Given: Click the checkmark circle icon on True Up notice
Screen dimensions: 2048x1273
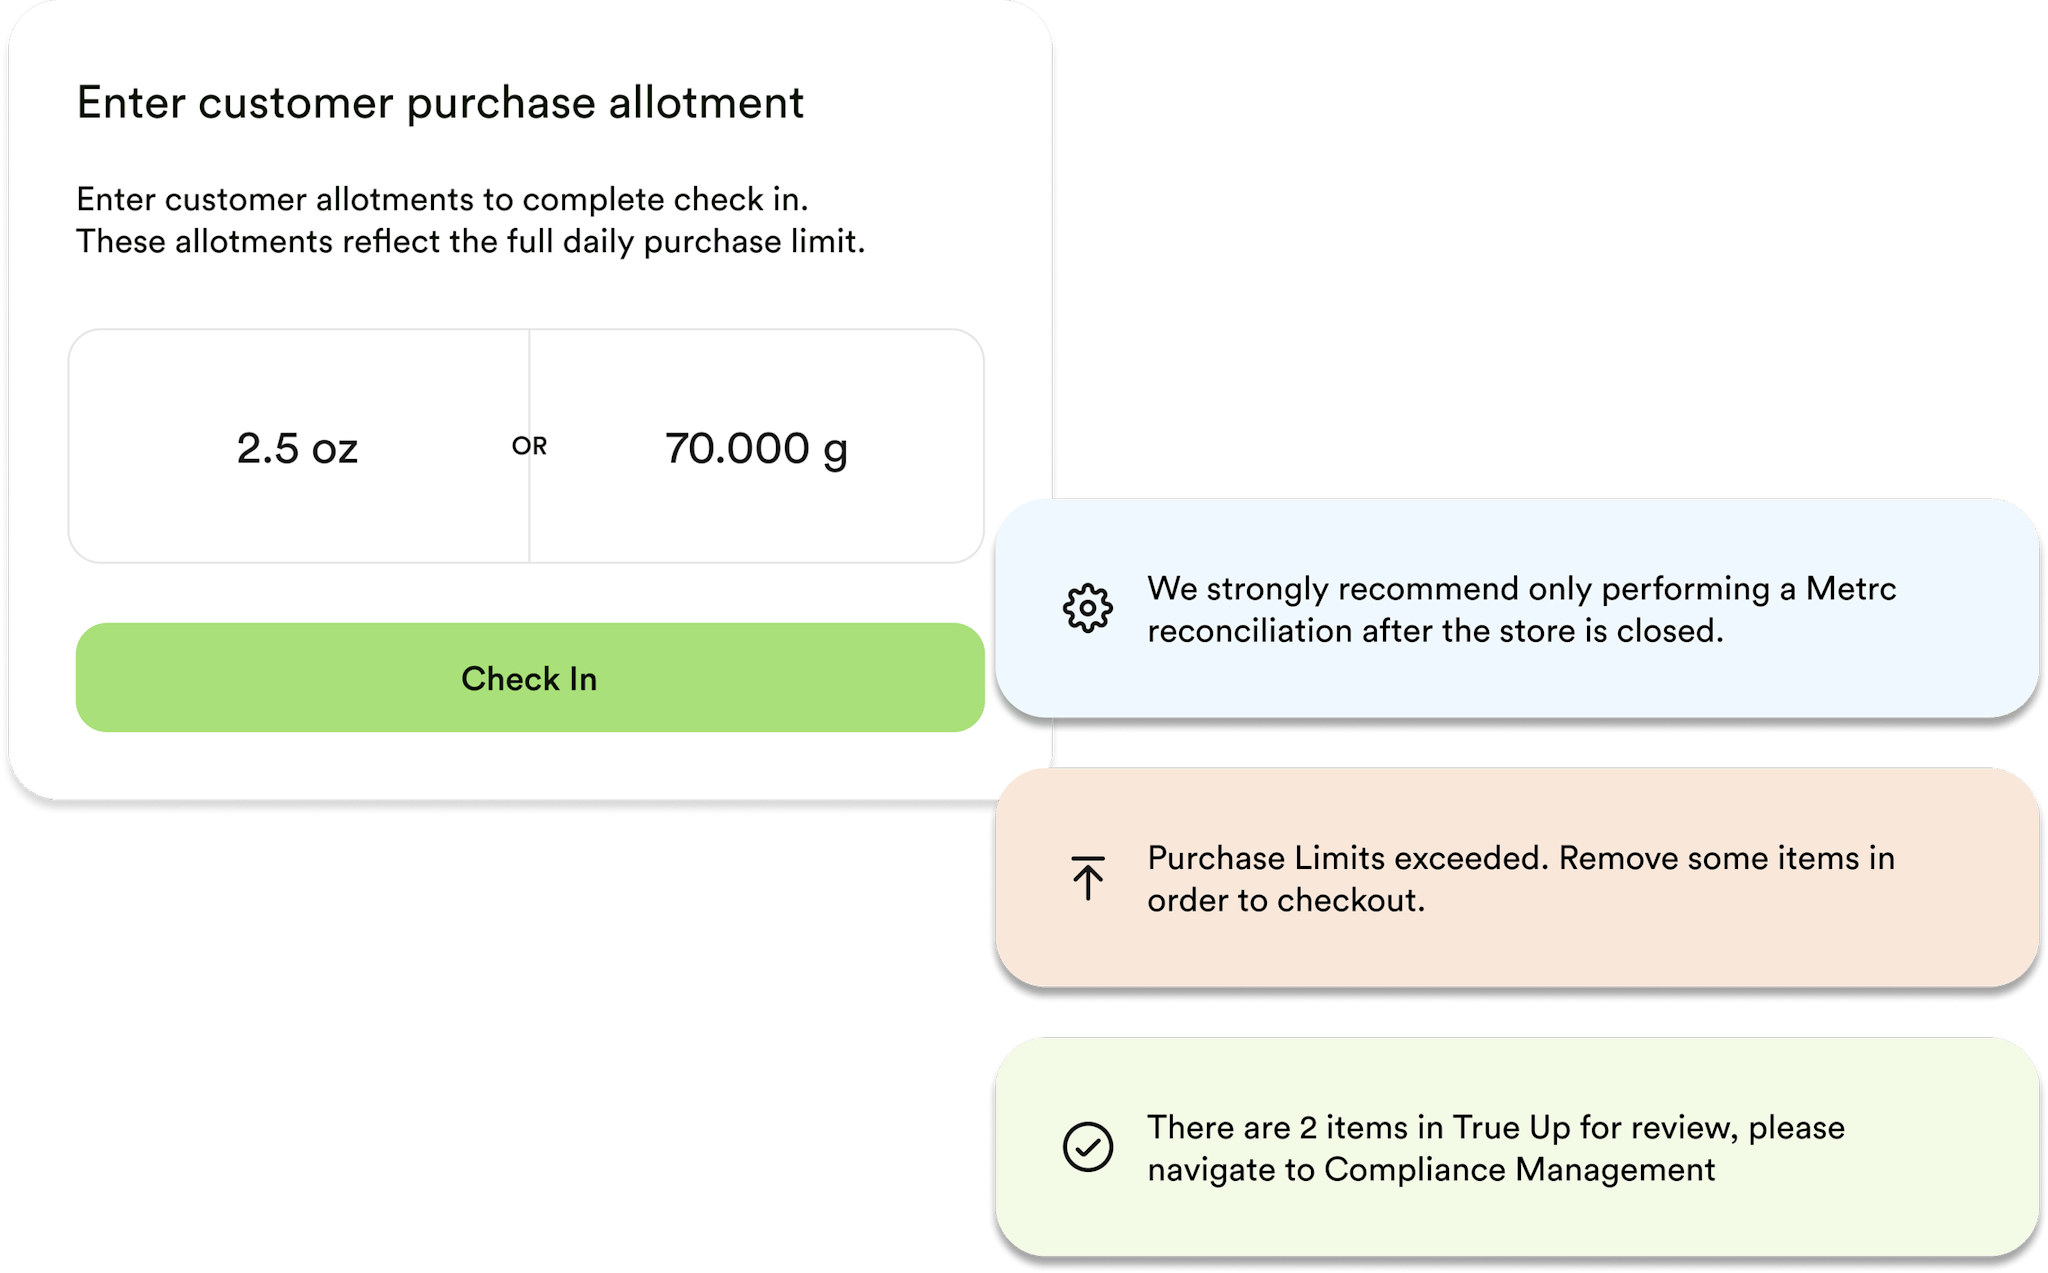Looking at the screenshot, I should coord(1089,1147).
